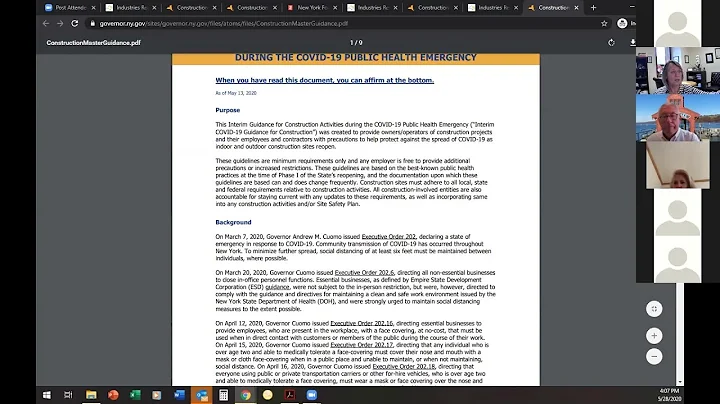Select the man with glasses video thumbnail
720x404 pixels.
coord(678,118)
